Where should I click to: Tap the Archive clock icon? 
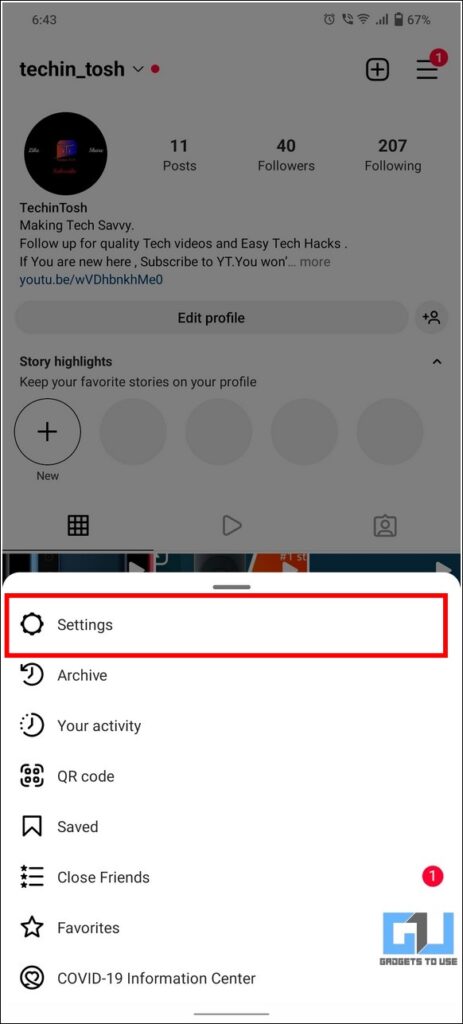tap(31, 675)
